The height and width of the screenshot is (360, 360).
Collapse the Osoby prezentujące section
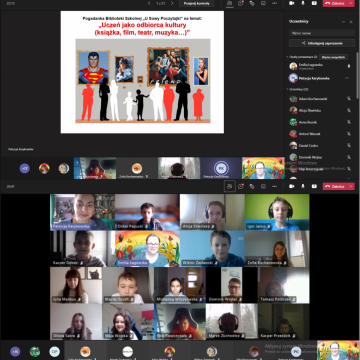tap(287, 57)
